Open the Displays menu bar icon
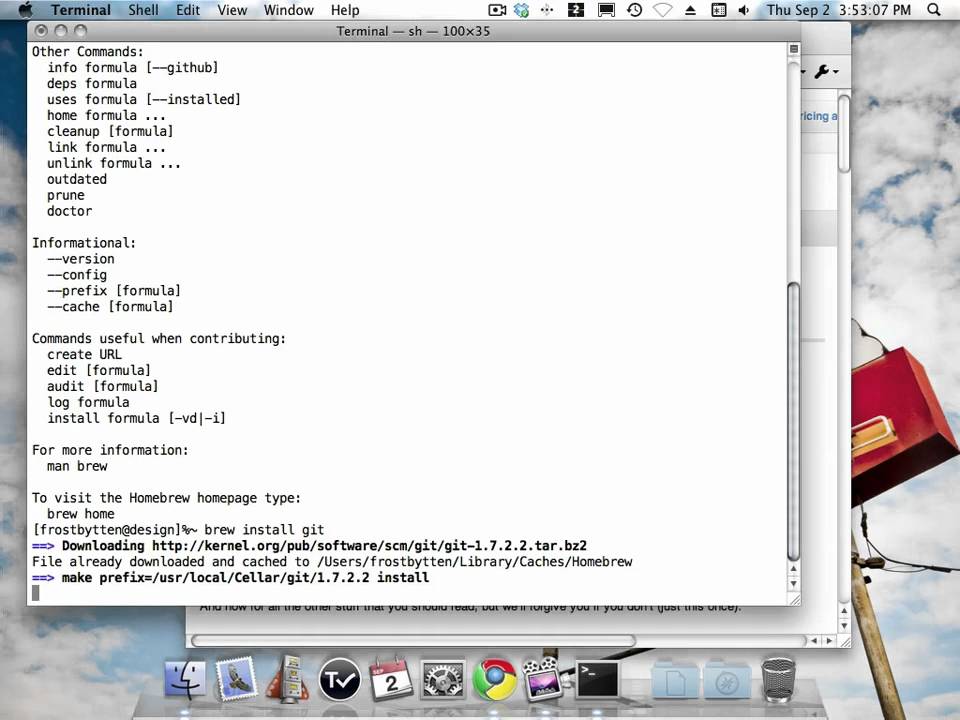 (606, 10)
